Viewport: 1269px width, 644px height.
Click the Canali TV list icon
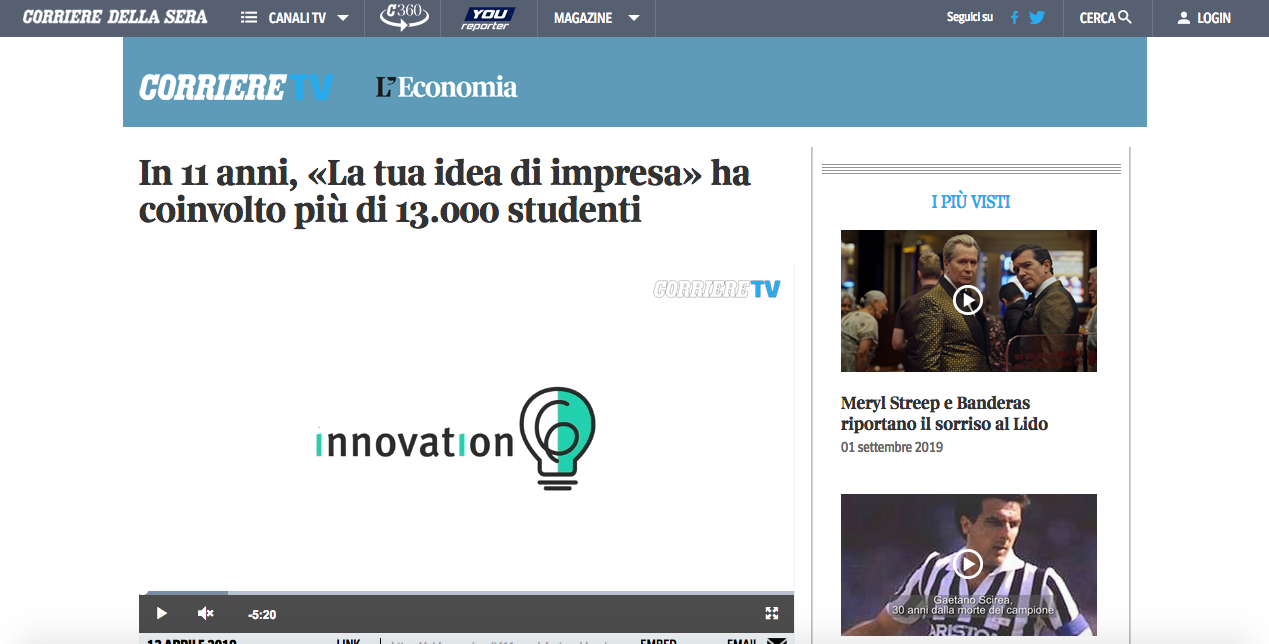[x=249, y=18]
